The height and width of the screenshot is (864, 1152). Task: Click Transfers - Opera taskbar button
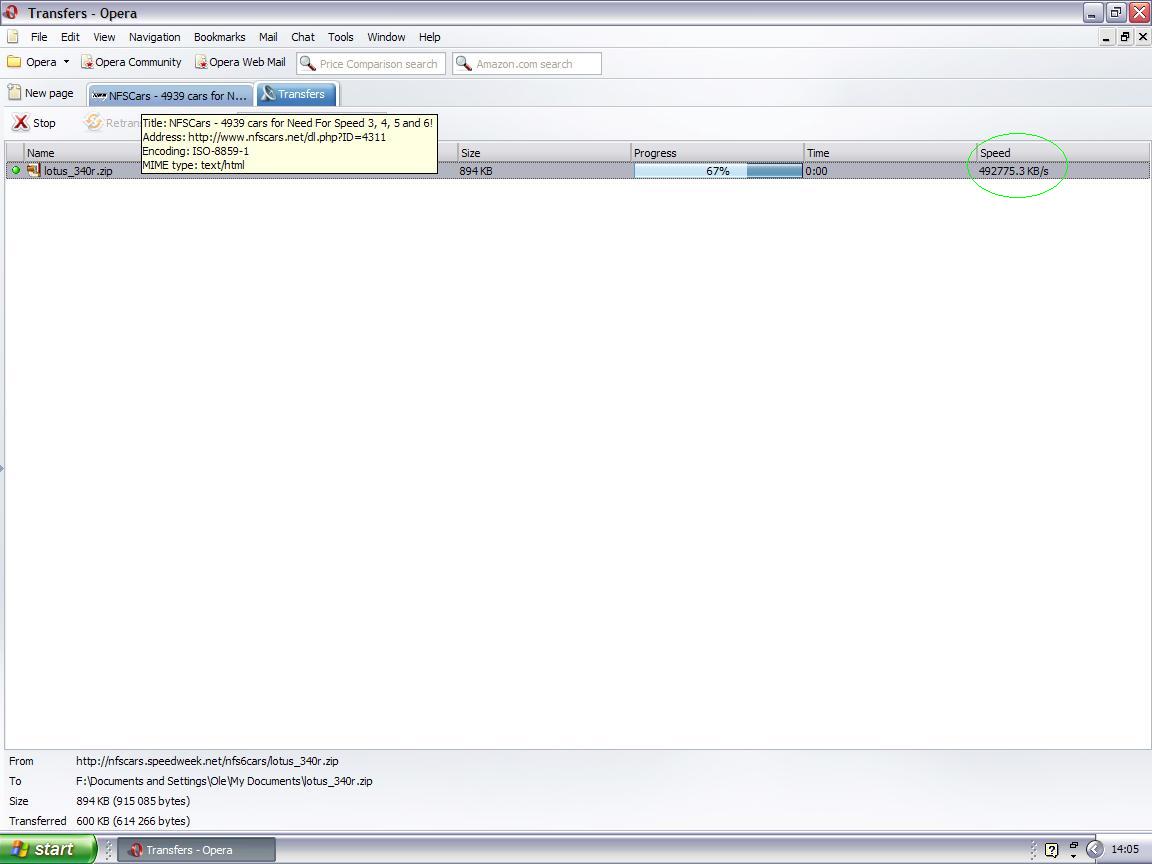[x=196, y=850]
